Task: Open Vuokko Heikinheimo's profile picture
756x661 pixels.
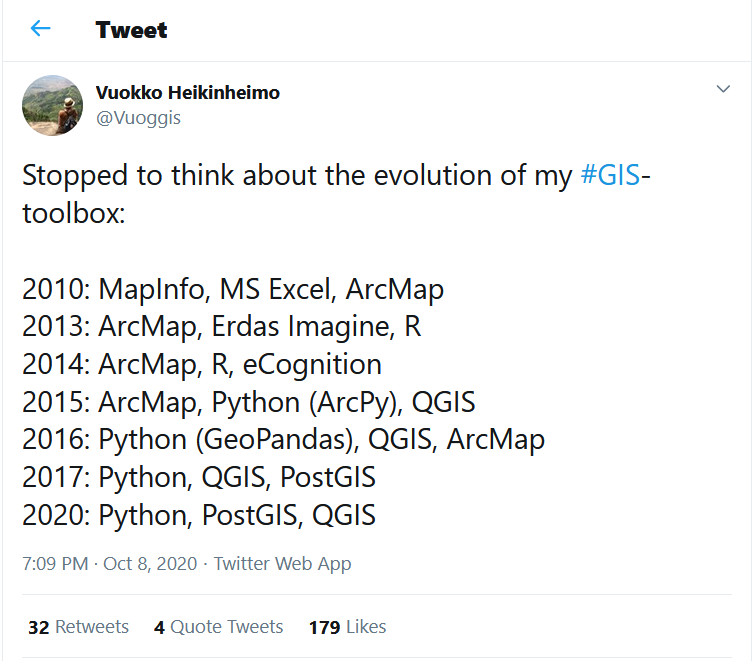Action: [53, 105]
